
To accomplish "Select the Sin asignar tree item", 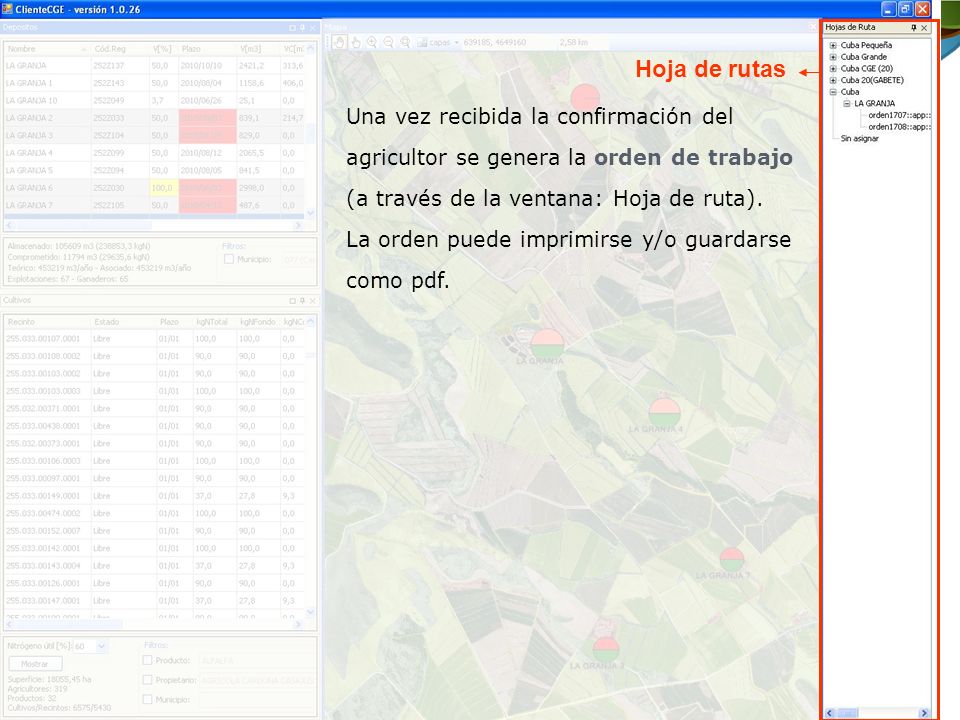I will [x=860, y=138].
